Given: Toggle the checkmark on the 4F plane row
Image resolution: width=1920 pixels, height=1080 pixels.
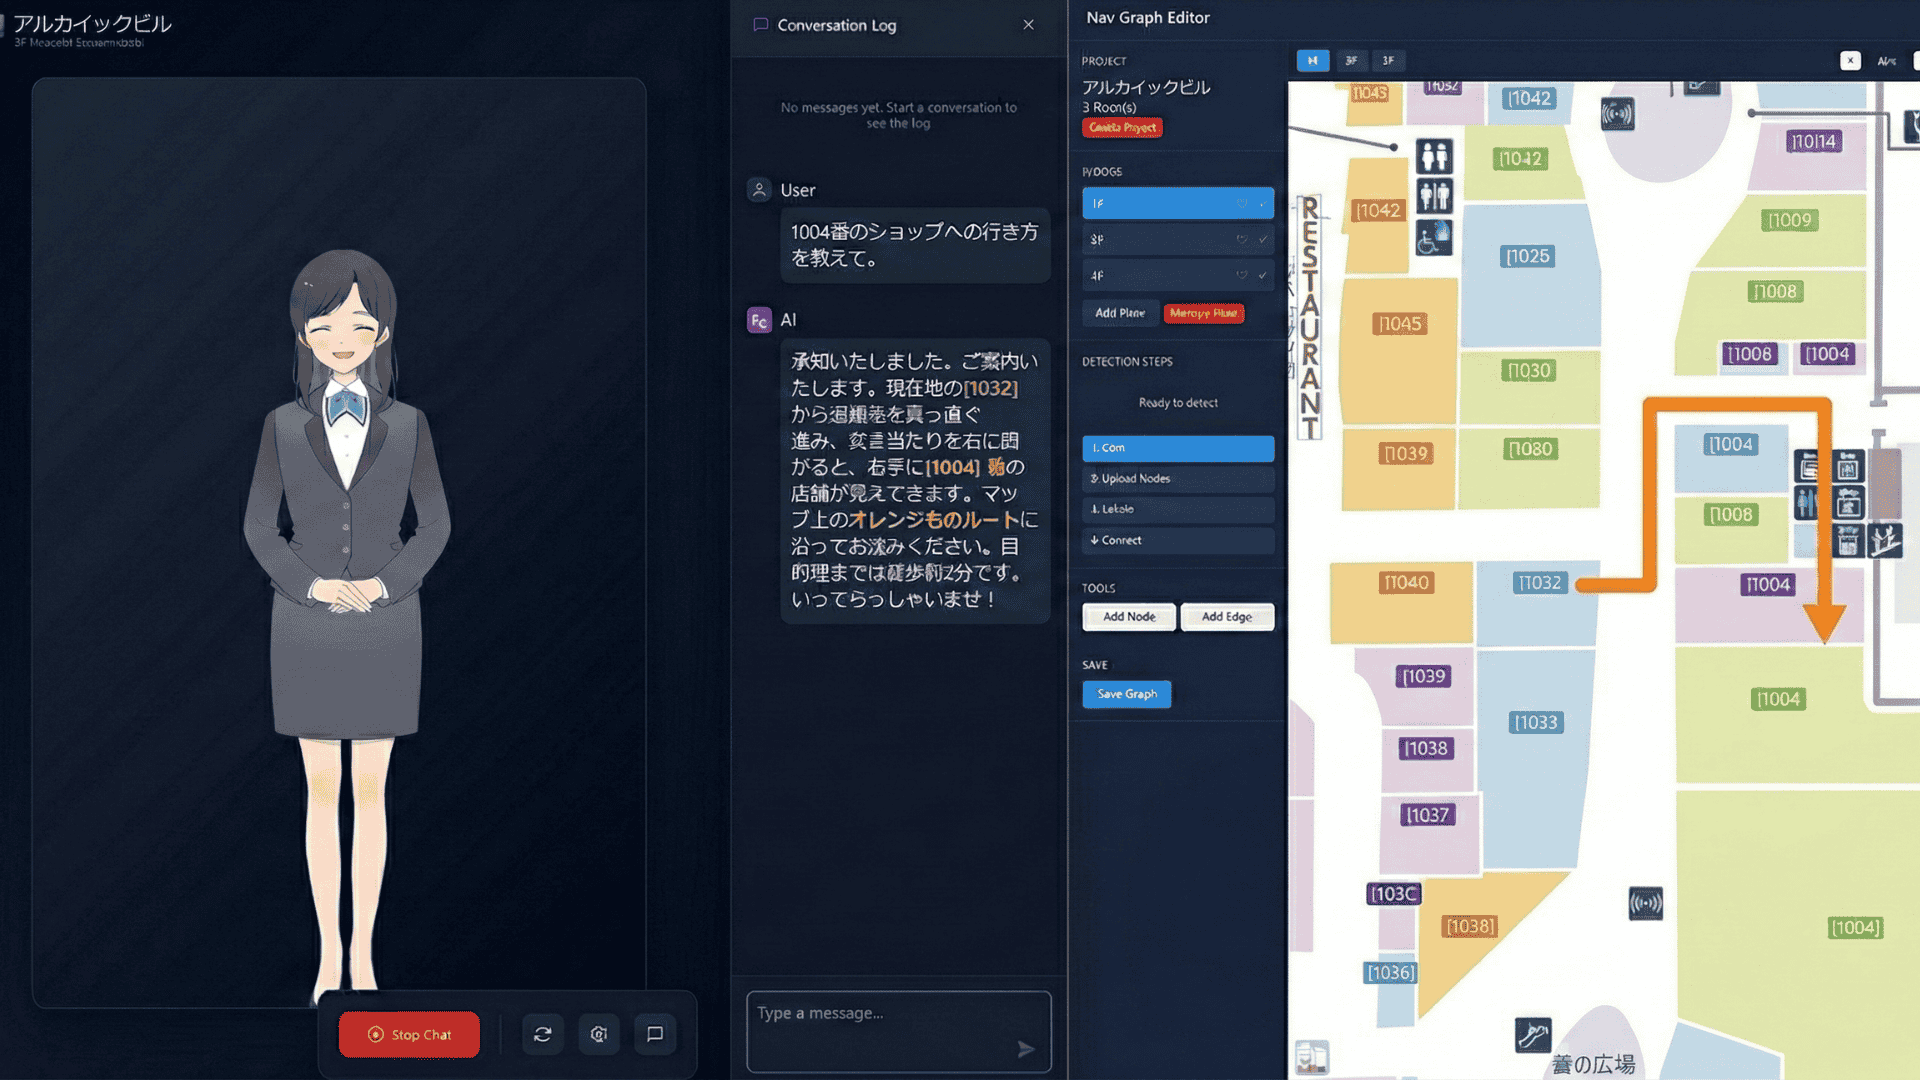Looking at the screenshot, I should coord(1263,275).
